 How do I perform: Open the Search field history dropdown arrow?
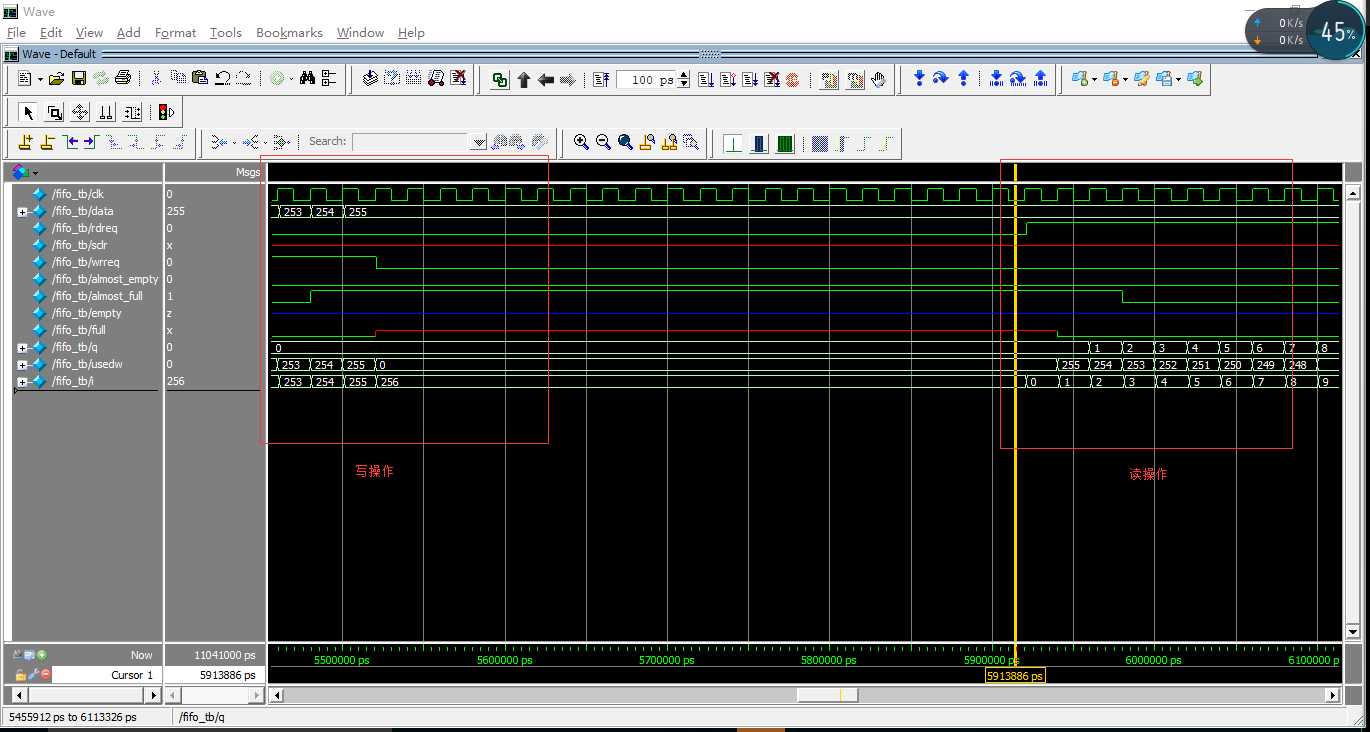[479, 143]
